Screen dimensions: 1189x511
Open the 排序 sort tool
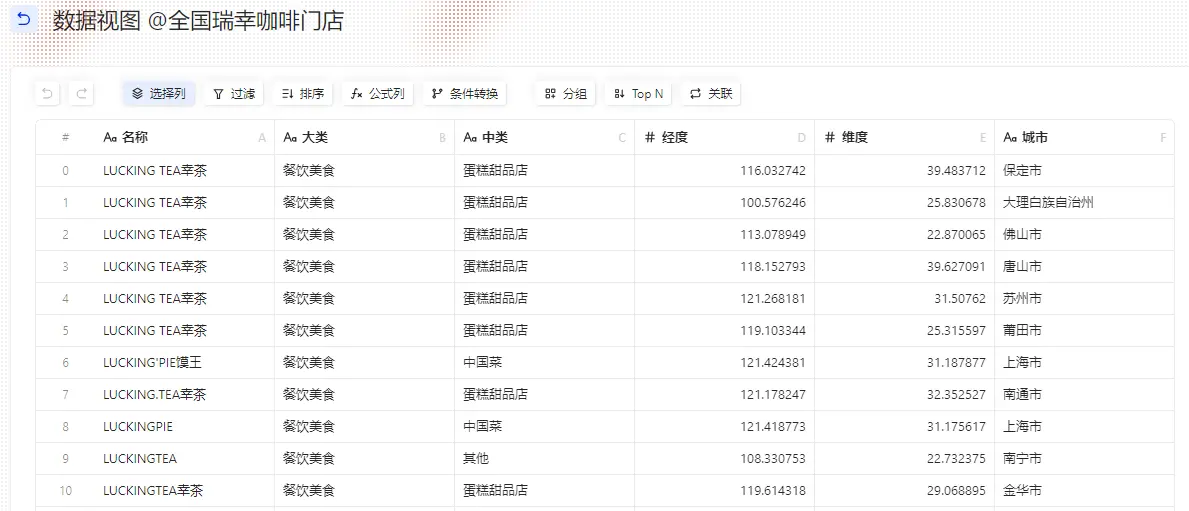[x=303, y=94]
